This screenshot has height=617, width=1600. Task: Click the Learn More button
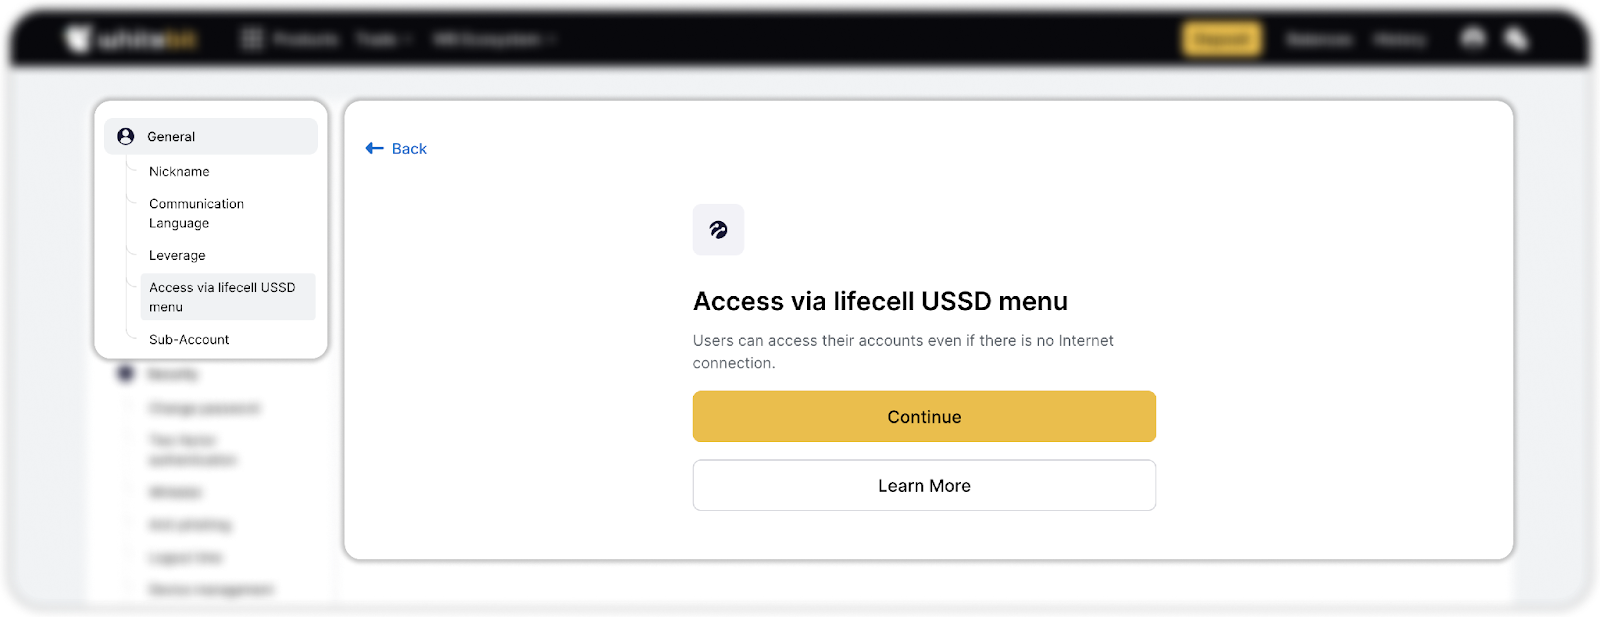click(x=924, y=486)
